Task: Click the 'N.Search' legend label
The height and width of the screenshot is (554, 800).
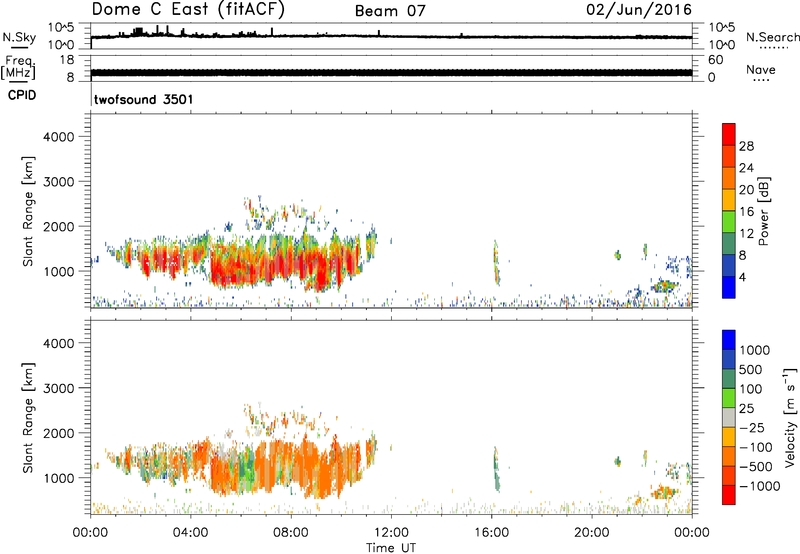Action: tap(772, 37)
